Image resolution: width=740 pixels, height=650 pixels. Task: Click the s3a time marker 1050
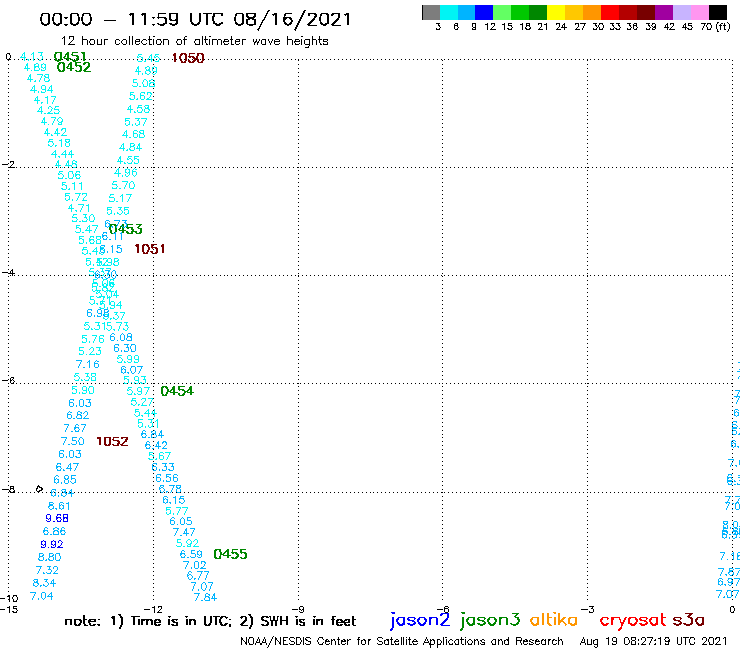(188, 59)
